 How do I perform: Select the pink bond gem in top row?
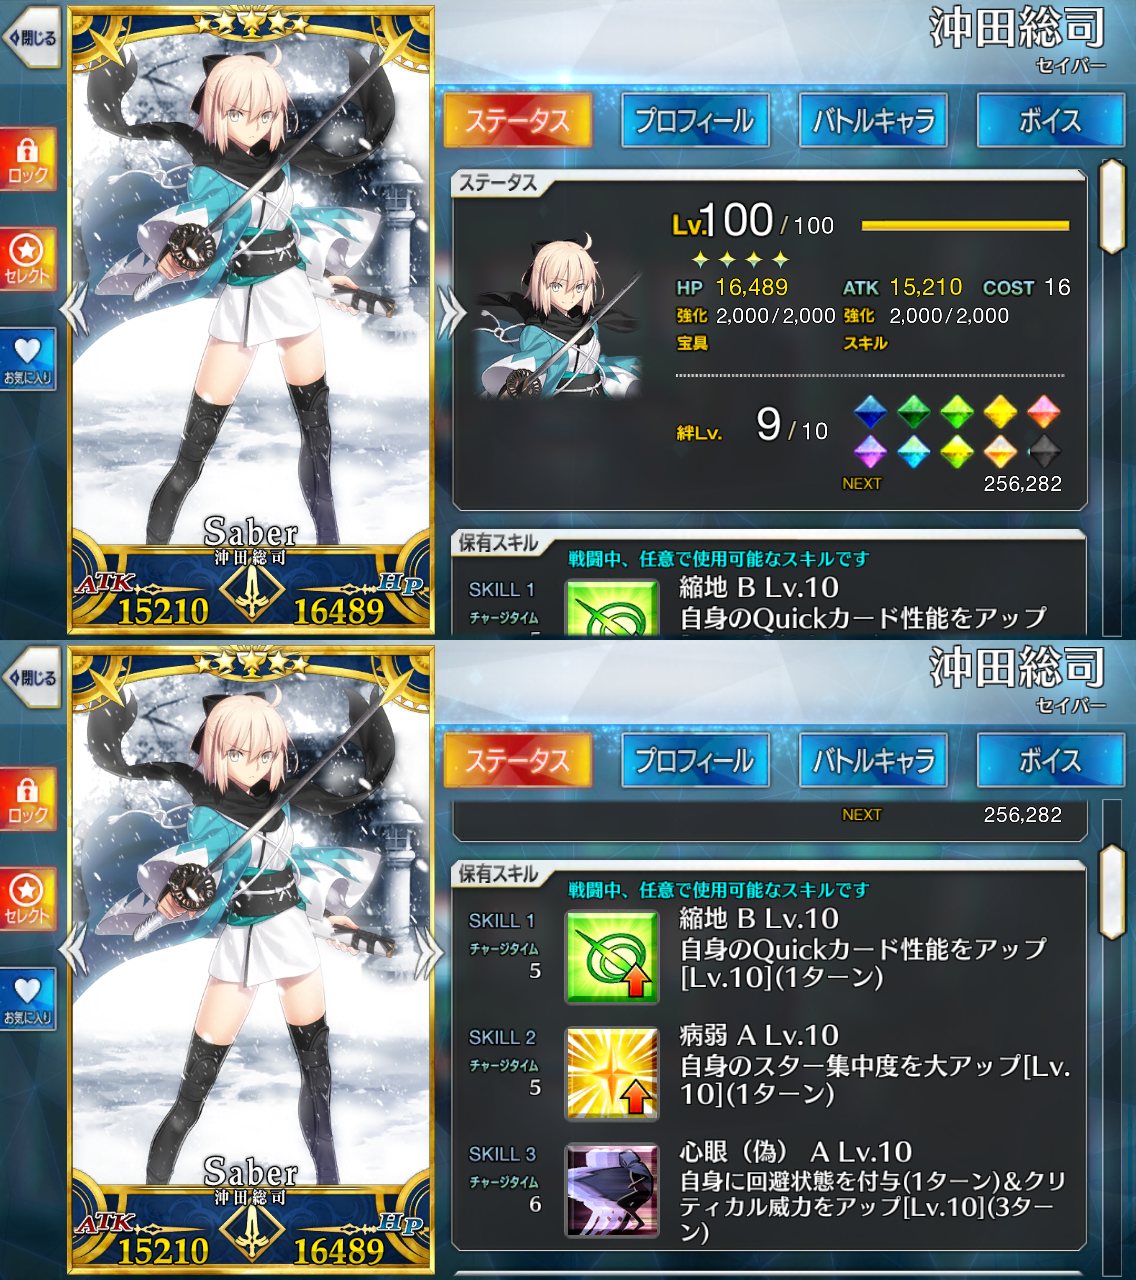[x=1044, y=411]
